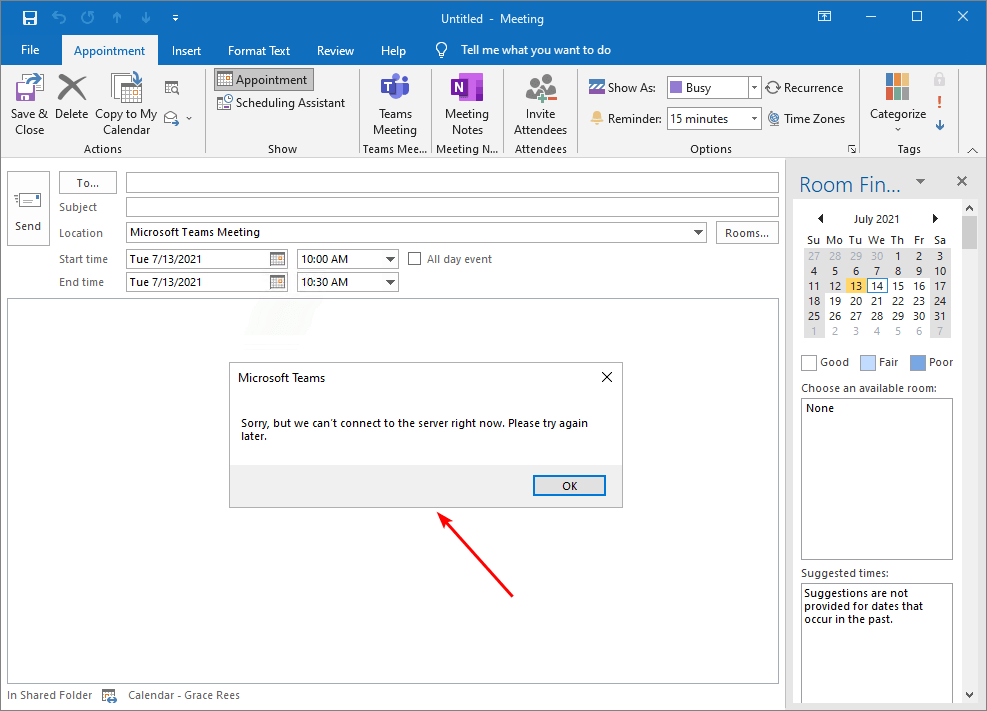The image size is (987, 711).
Task: Click the To... button
Action: coord(87,182)
